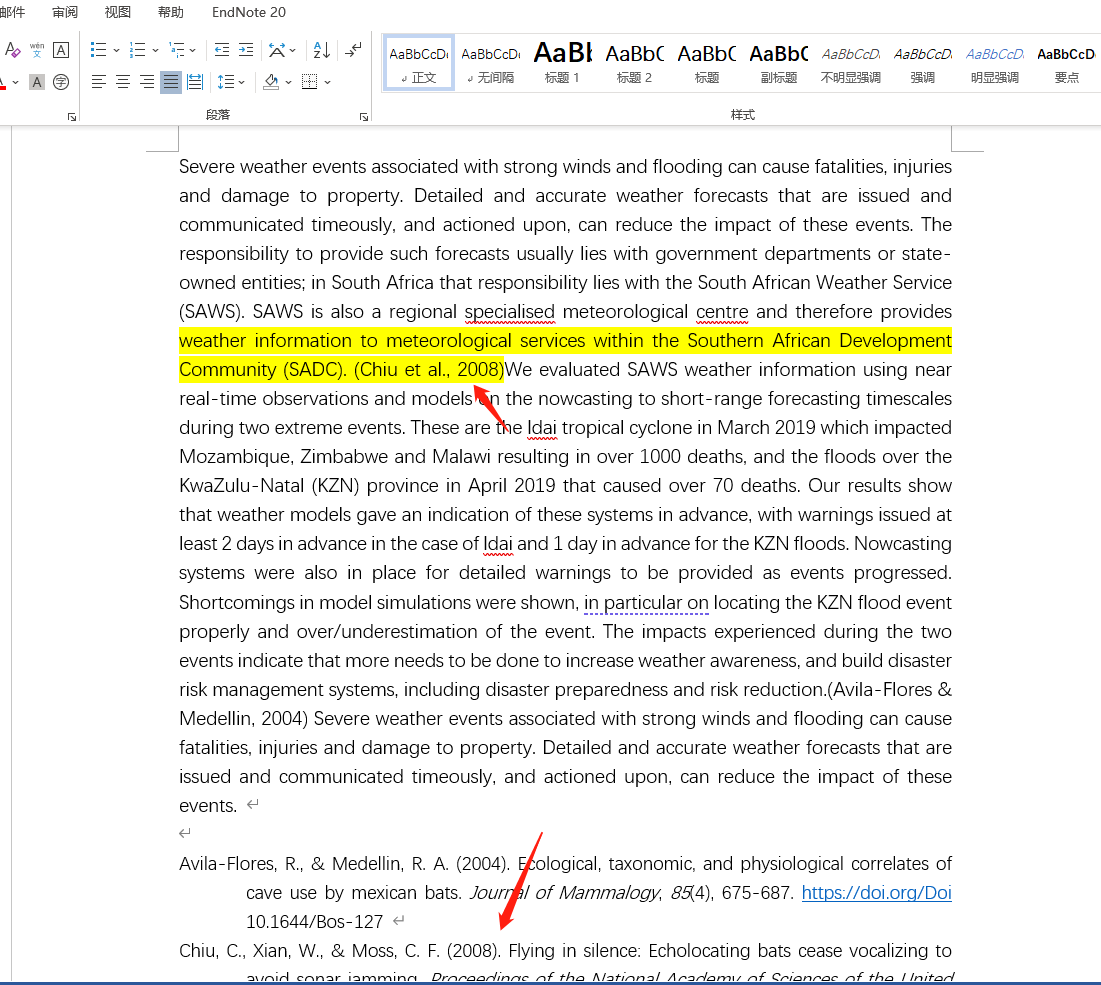The image size is (1101, 985).
Task: Open the EndNote 20 tab
Action: coord(249,12)
